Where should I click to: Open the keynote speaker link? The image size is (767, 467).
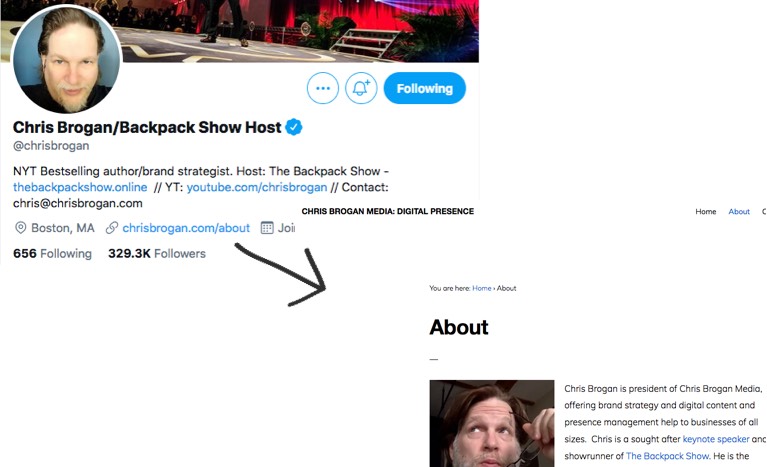point(716,439)
